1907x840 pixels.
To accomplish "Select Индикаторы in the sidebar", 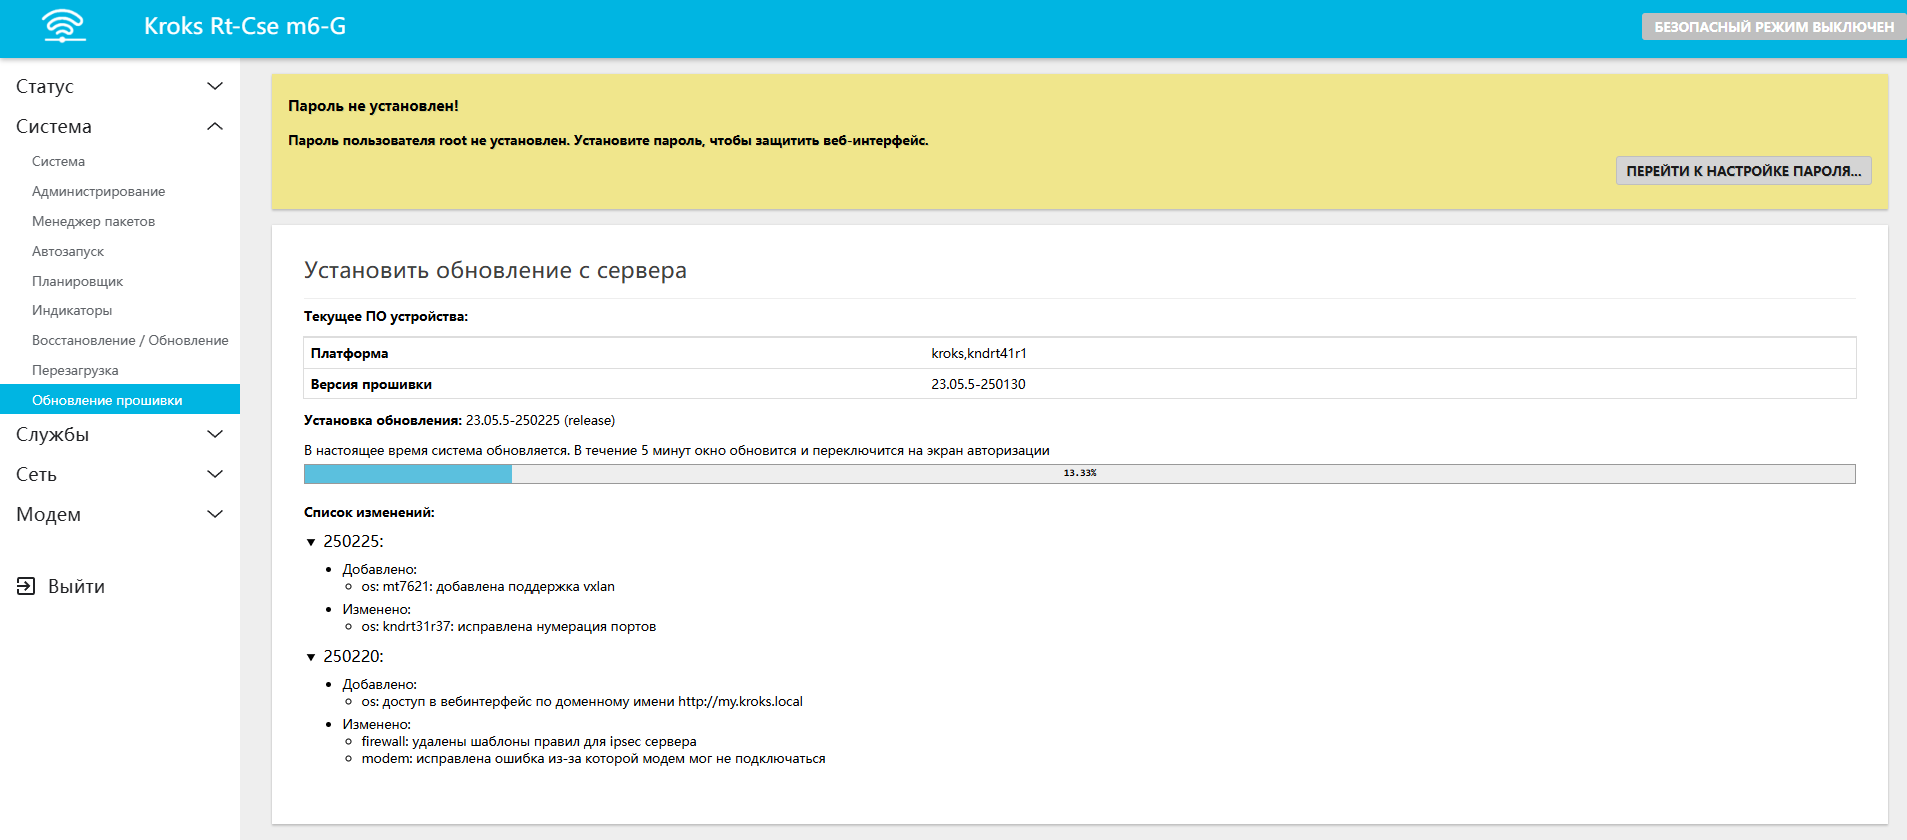I will tap(72, 310).
